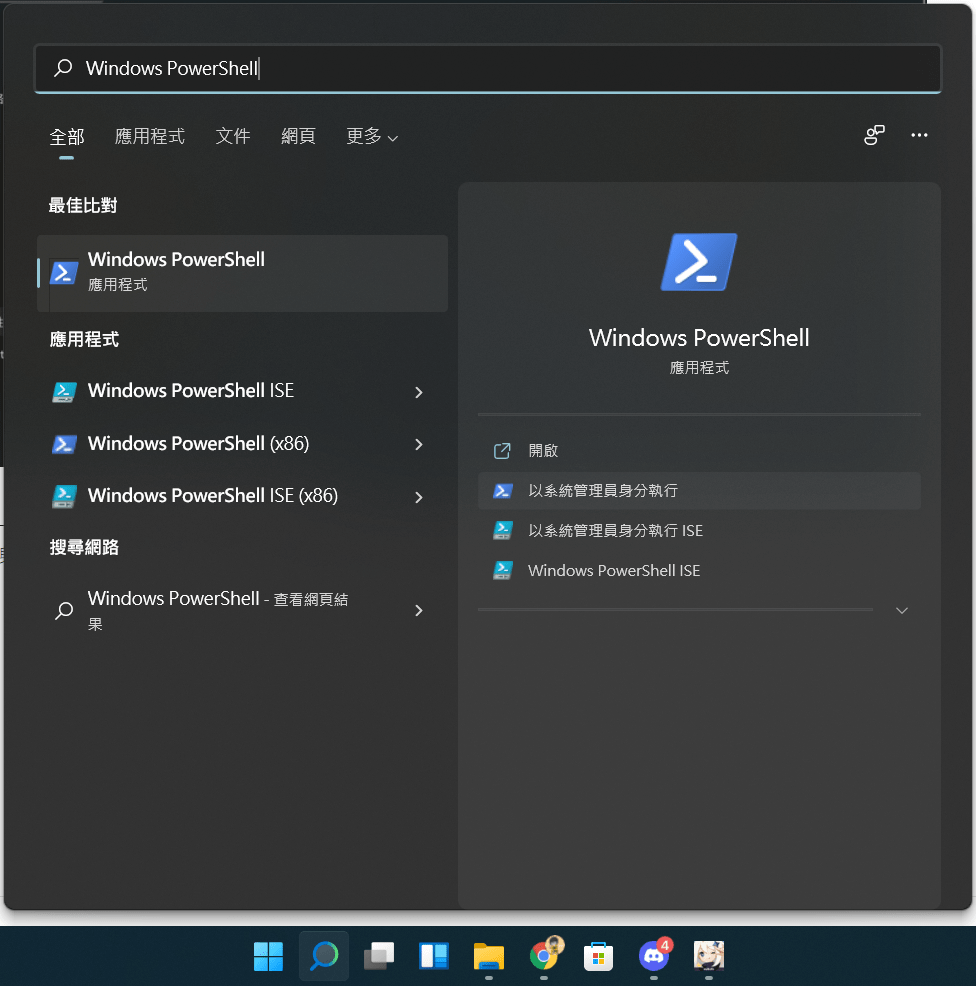This screenshot has width=976, height=986.
Task: Open Windows PowerShell best match result
Action: (x=242, y=272)
